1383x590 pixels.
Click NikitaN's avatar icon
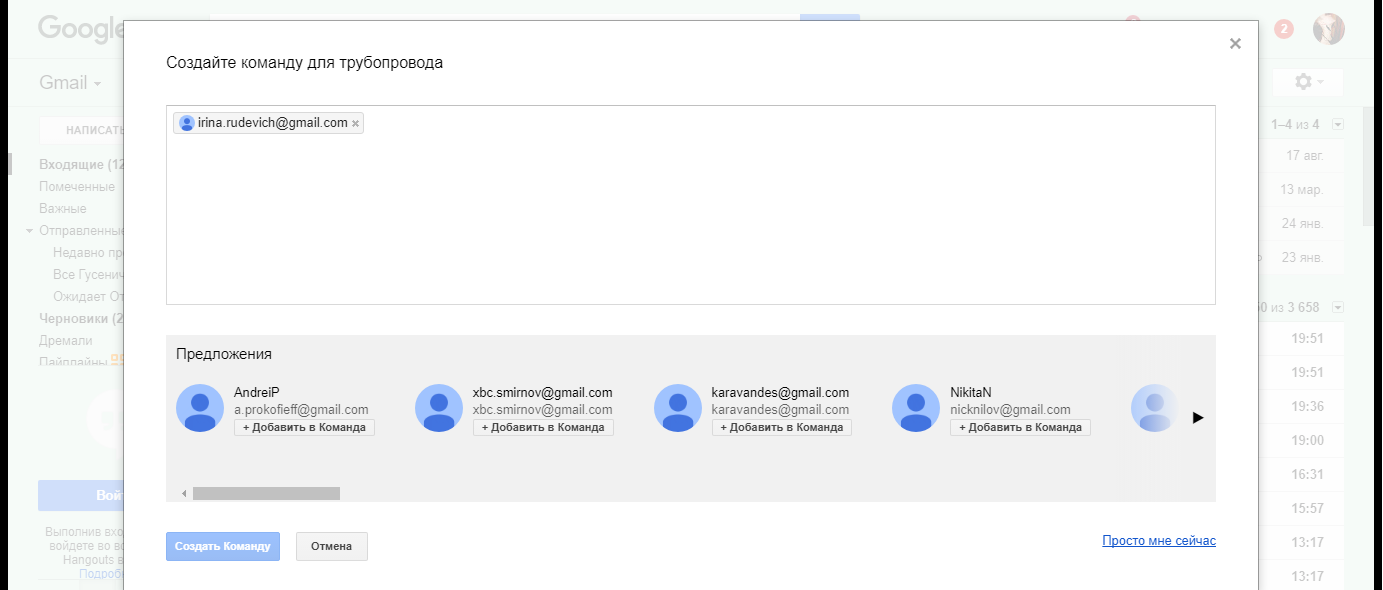916,408
